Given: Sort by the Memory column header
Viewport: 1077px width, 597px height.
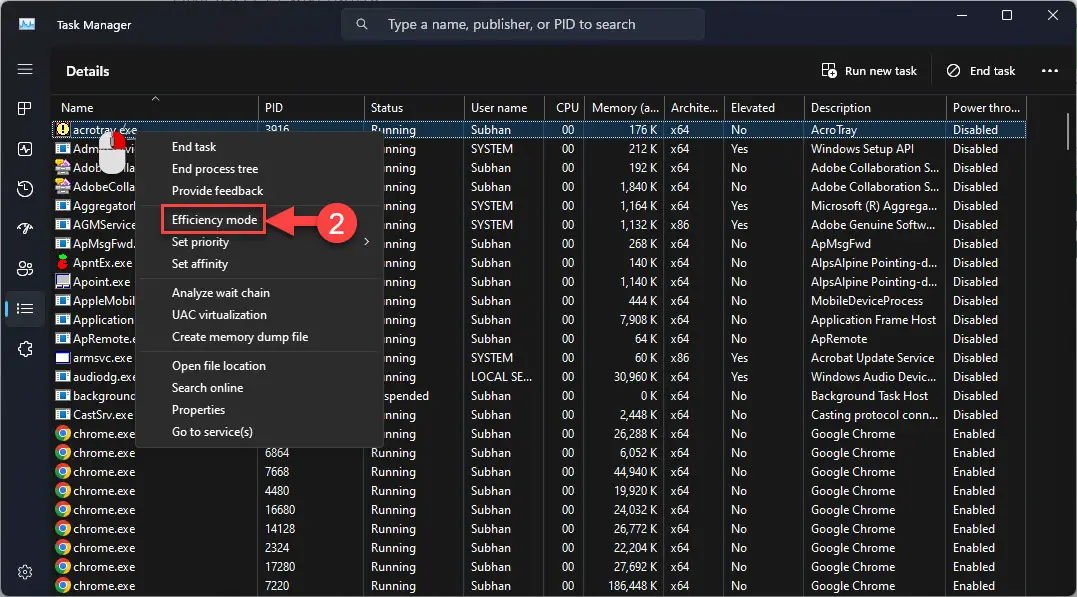Looking at the screenshot, I should [x=624, y=108].
